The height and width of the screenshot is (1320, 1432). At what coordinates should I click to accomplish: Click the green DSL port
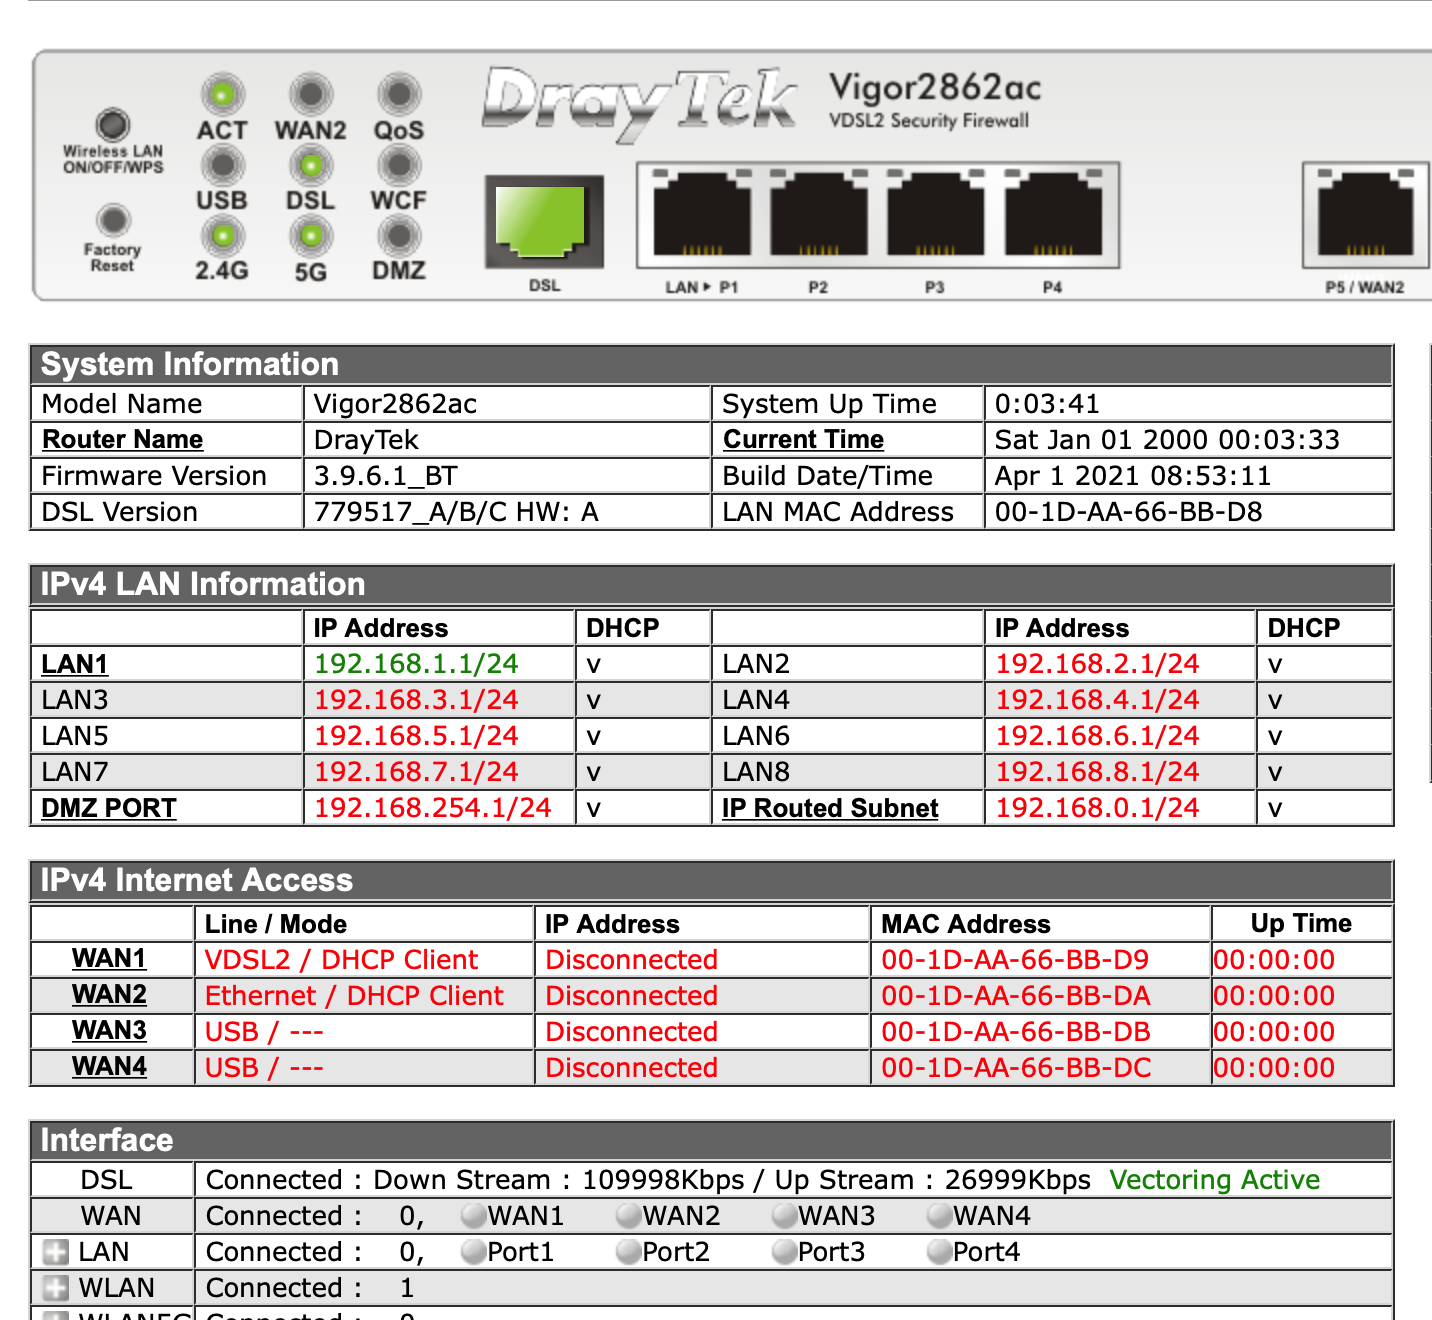tap(544, 221)
